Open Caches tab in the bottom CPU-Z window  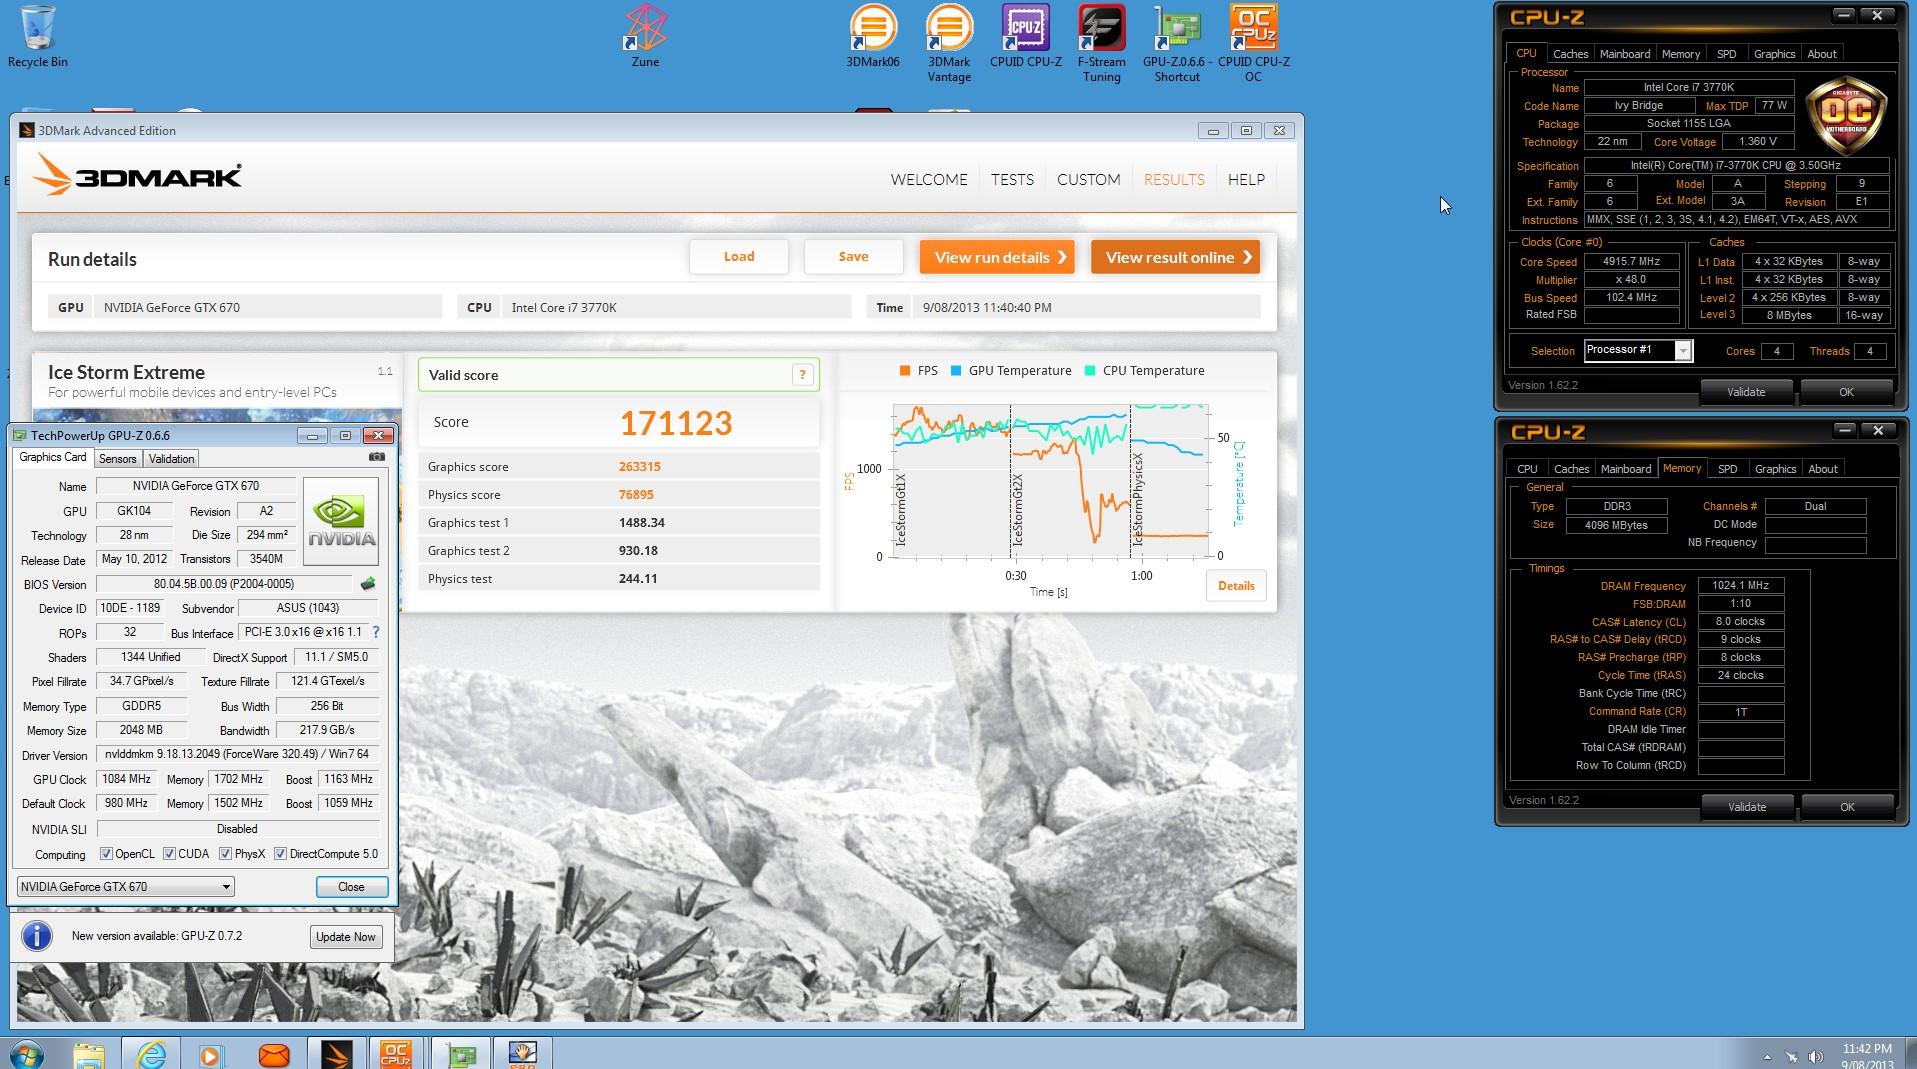click(1571, 469)
